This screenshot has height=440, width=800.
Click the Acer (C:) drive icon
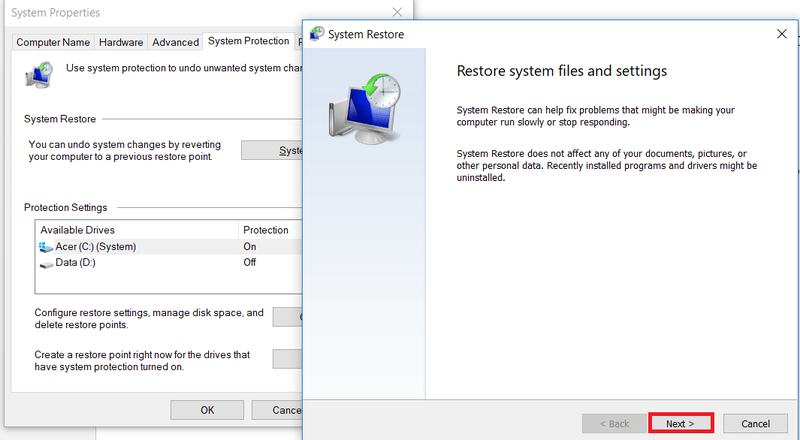pyautogui.click(x=46, y=246)
